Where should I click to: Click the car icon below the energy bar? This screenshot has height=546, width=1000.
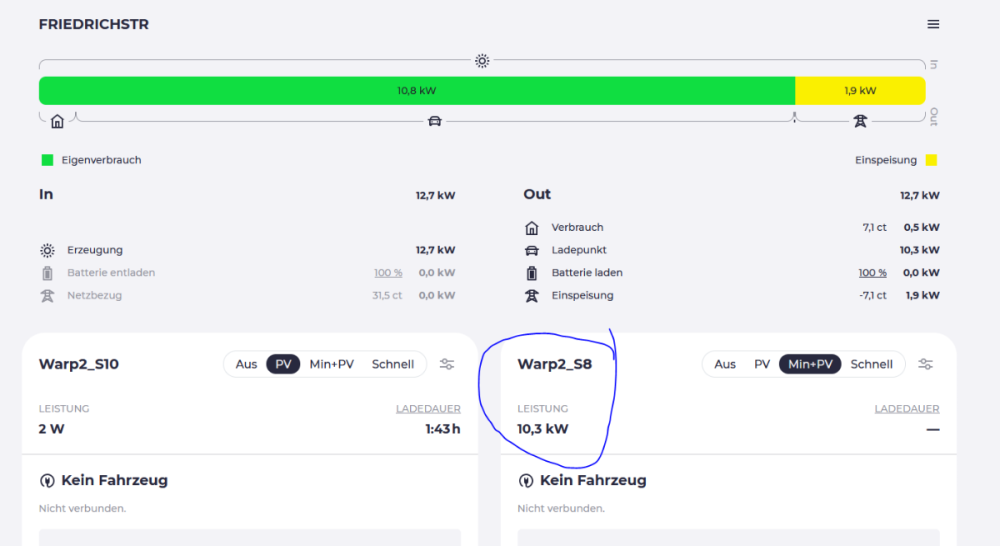(x=434, y=121)
